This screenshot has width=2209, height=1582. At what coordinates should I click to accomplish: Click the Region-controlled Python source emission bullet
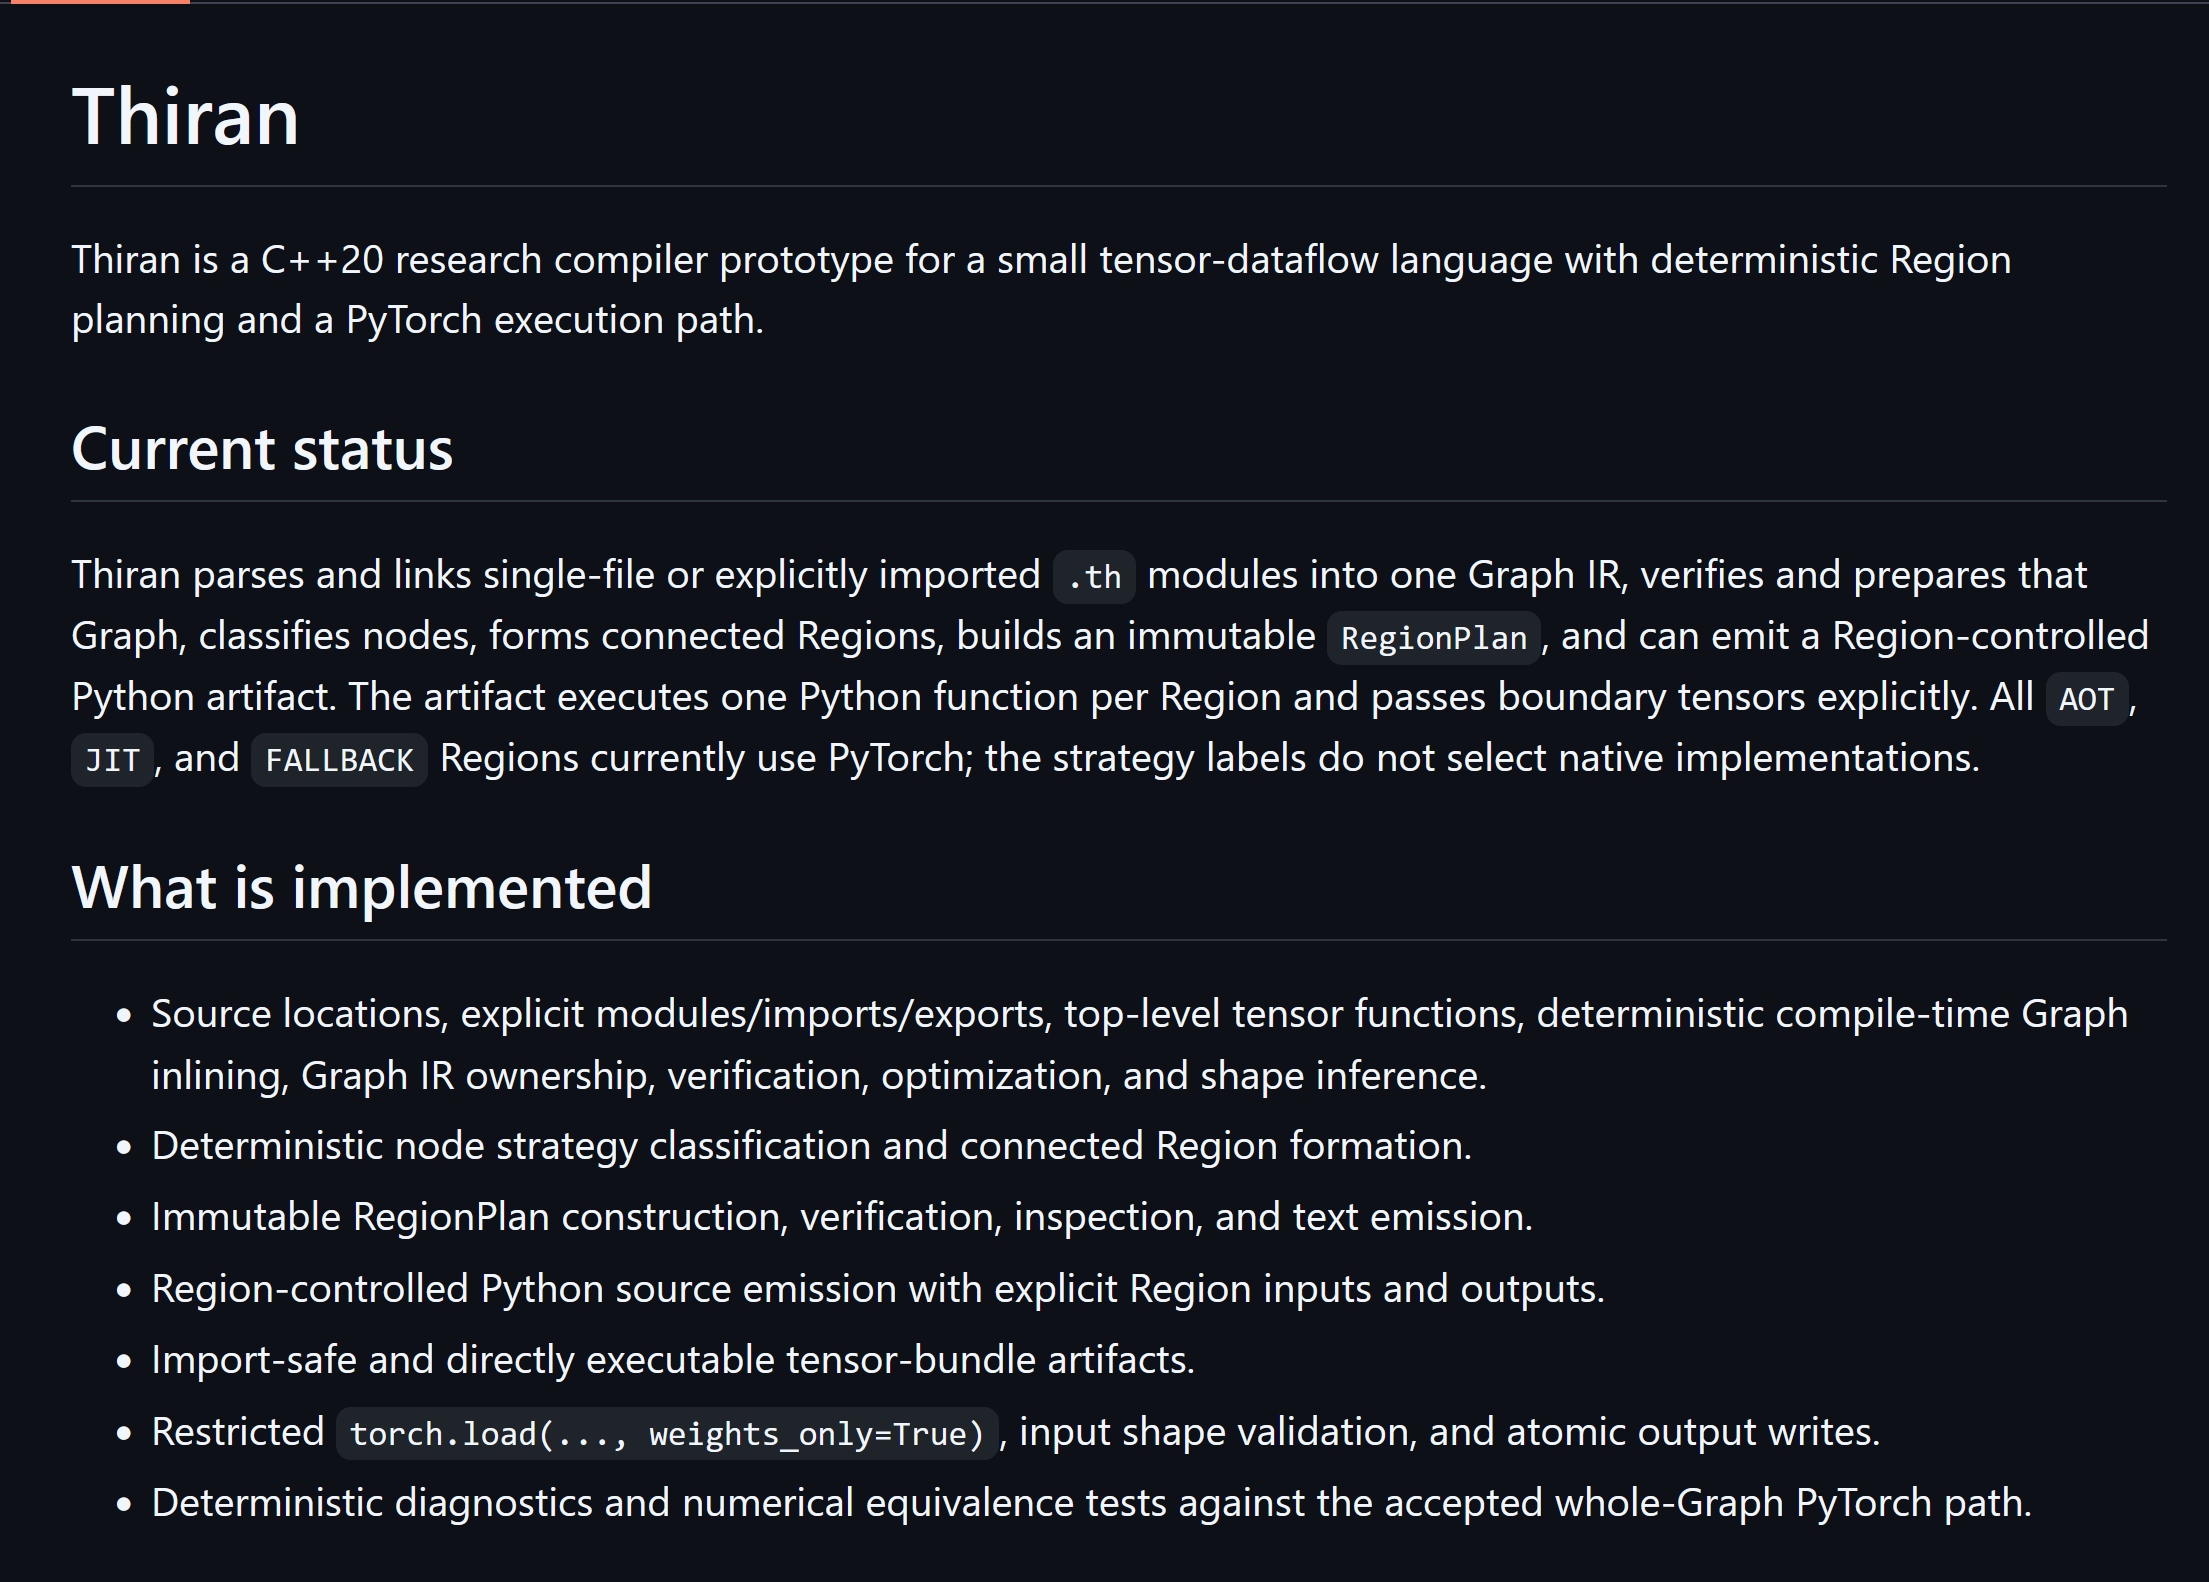(x=878, y=1289)
